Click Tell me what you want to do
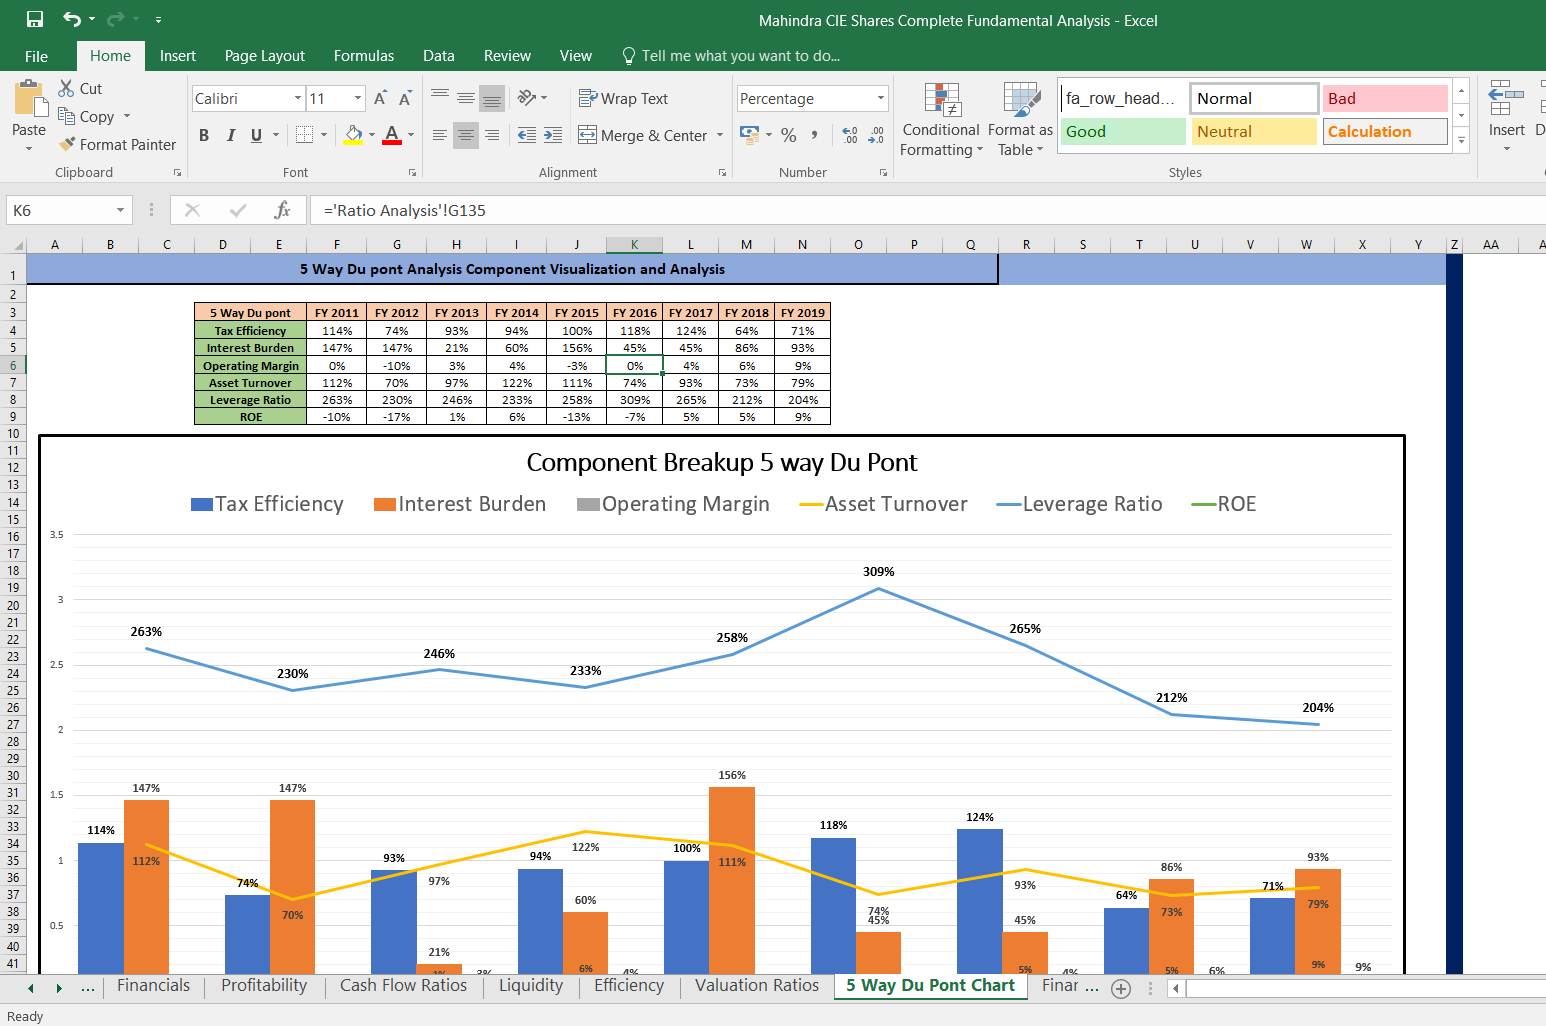 click(x=731, y=56)
